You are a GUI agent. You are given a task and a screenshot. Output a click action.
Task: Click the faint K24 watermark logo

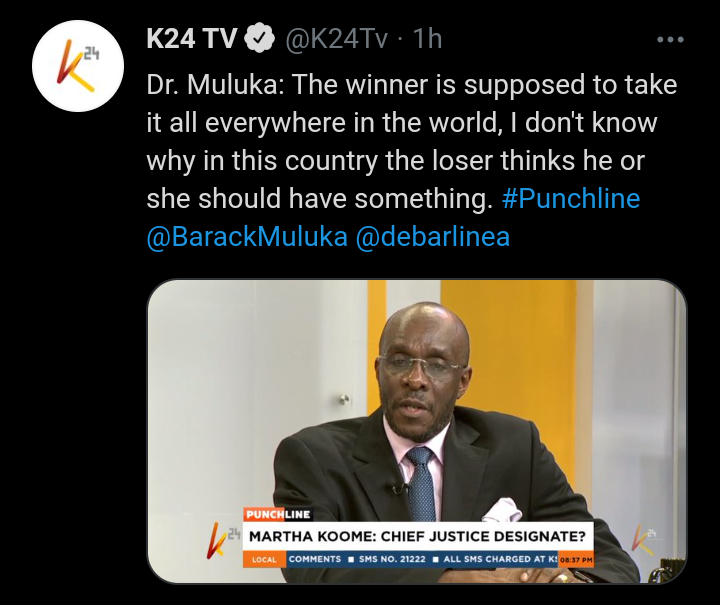(x=644, y=540)
